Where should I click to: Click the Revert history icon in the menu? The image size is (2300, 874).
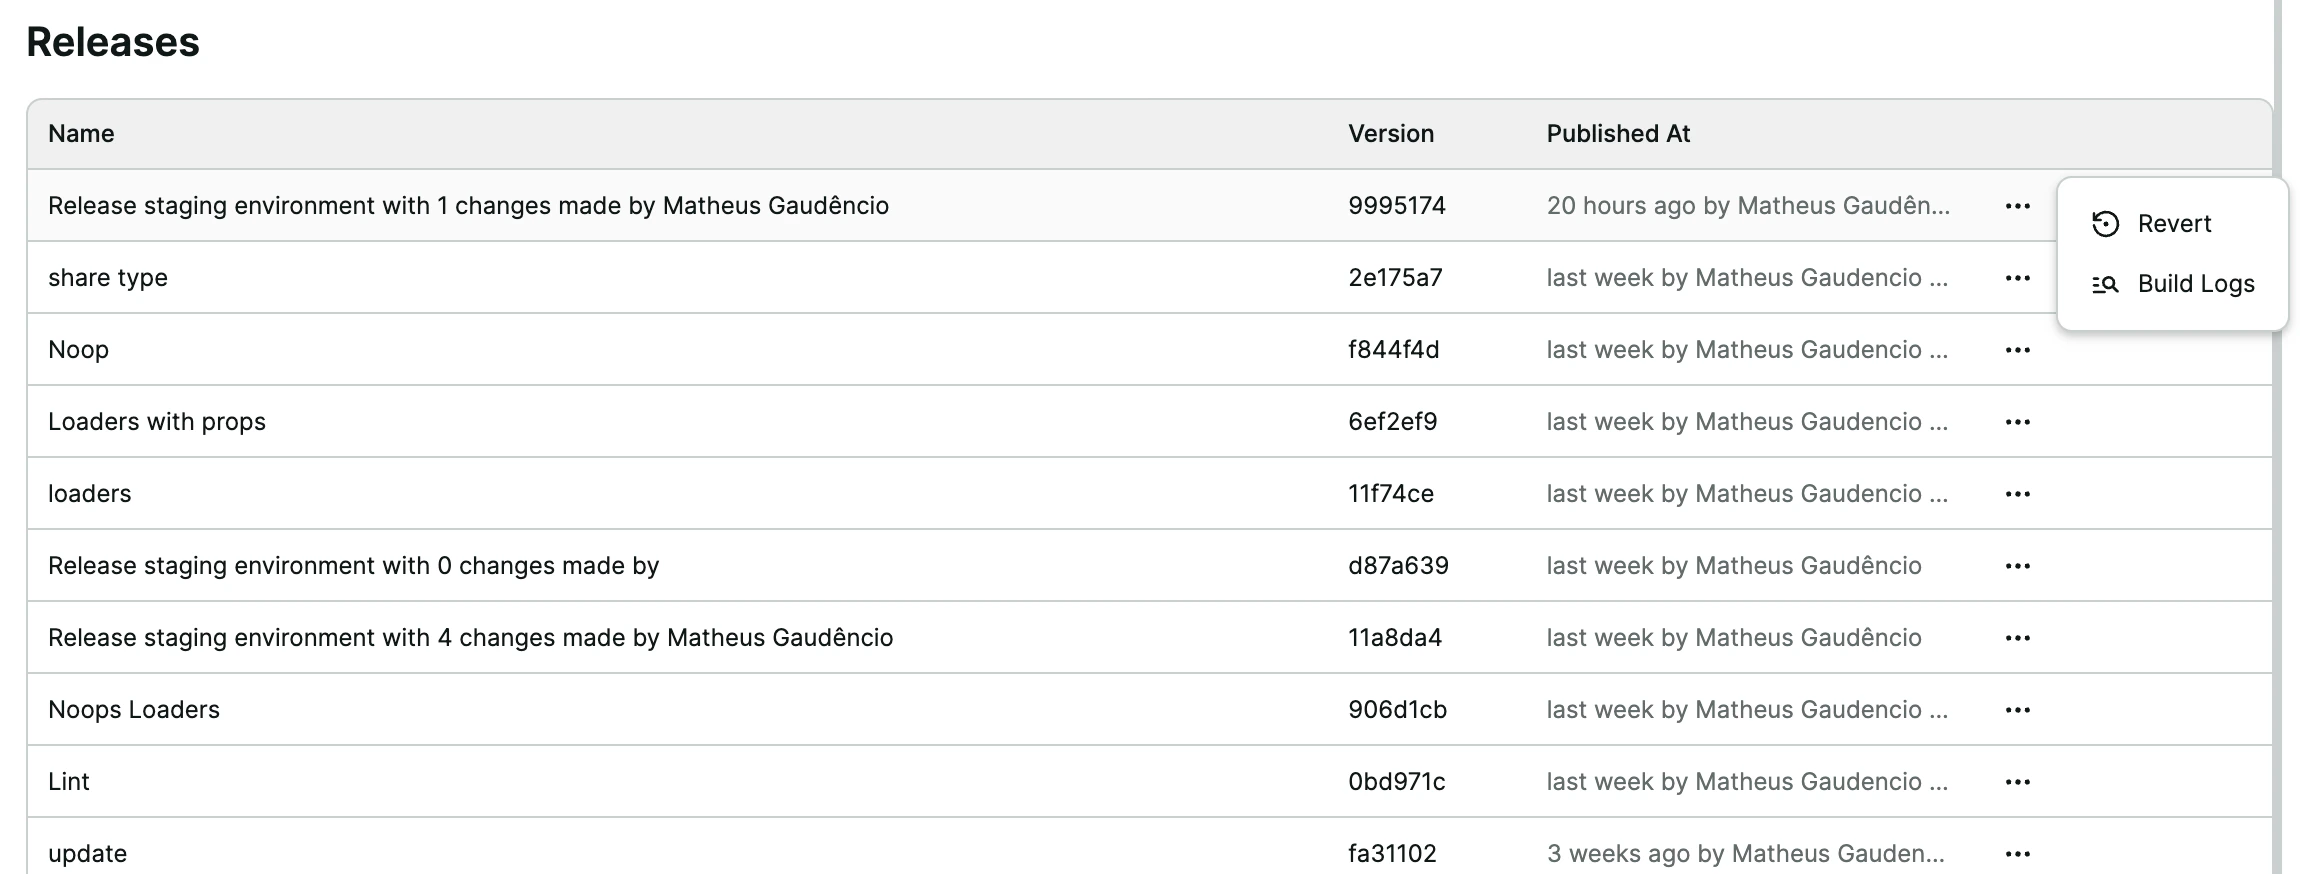[2104, 223]
